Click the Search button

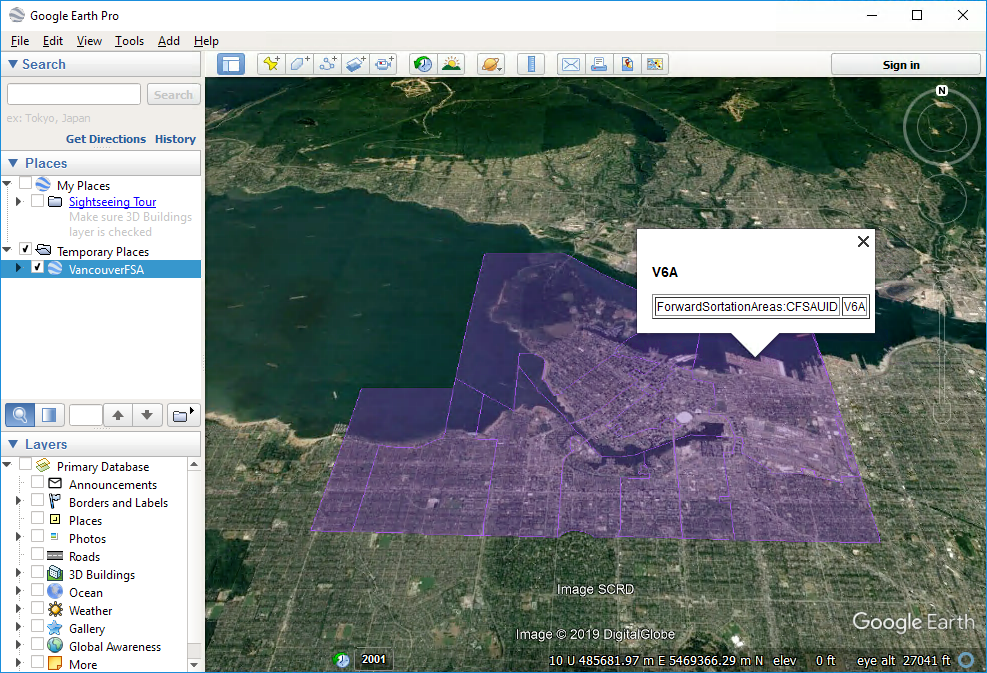pyautogui.click(x=173, y=94)
